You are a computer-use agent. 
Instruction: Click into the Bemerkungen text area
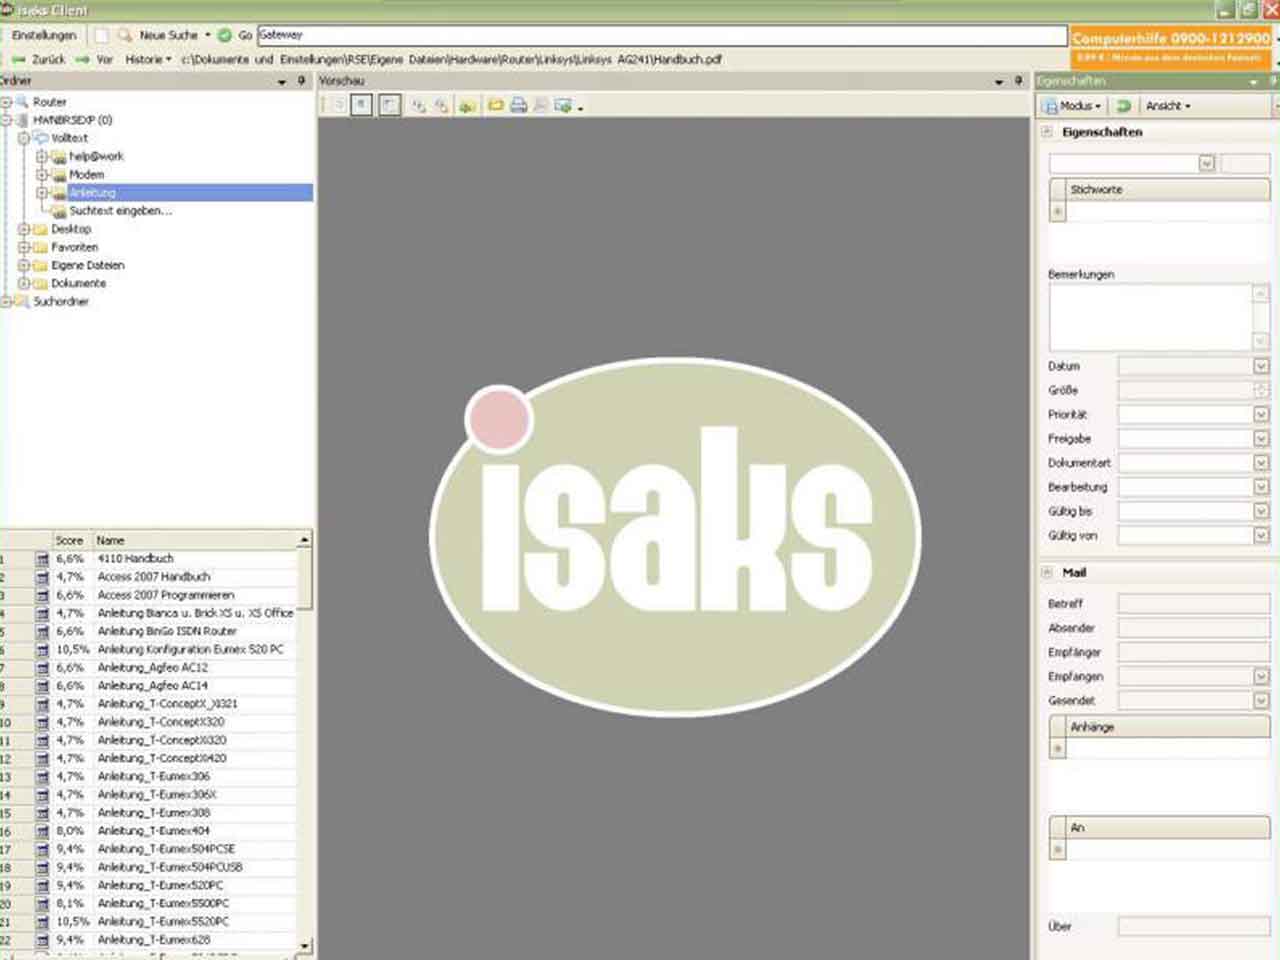click(x=1150, y=317)
